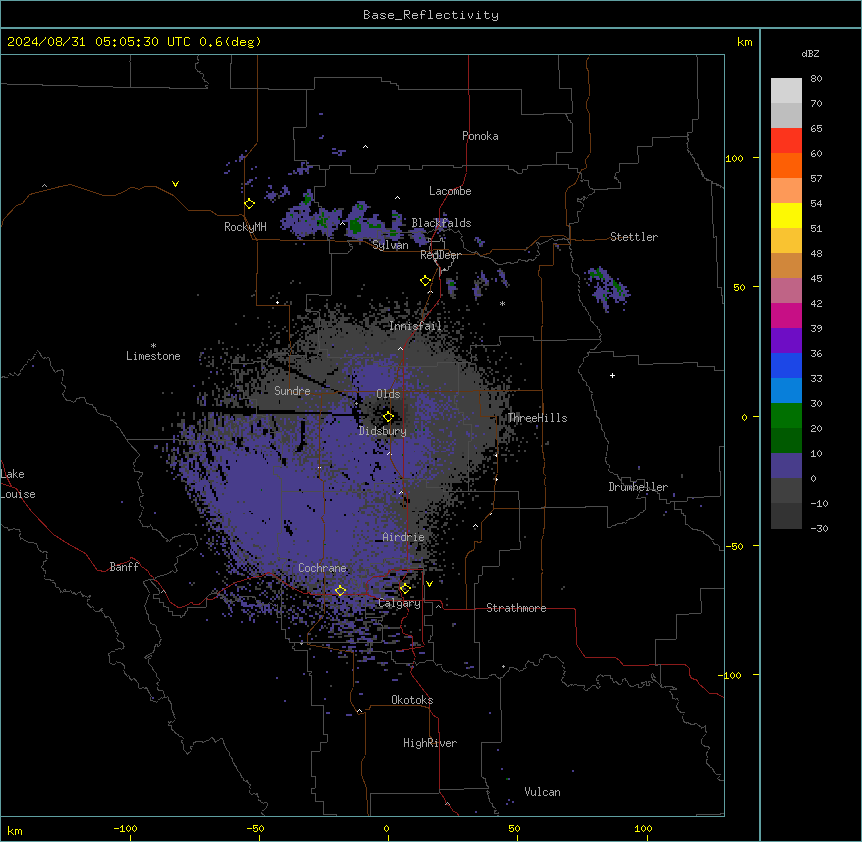Image resolution: width=862 pixels, height=842 pixels.
Task: Click the Lake Louise label
Action: [x=18, y=484]
